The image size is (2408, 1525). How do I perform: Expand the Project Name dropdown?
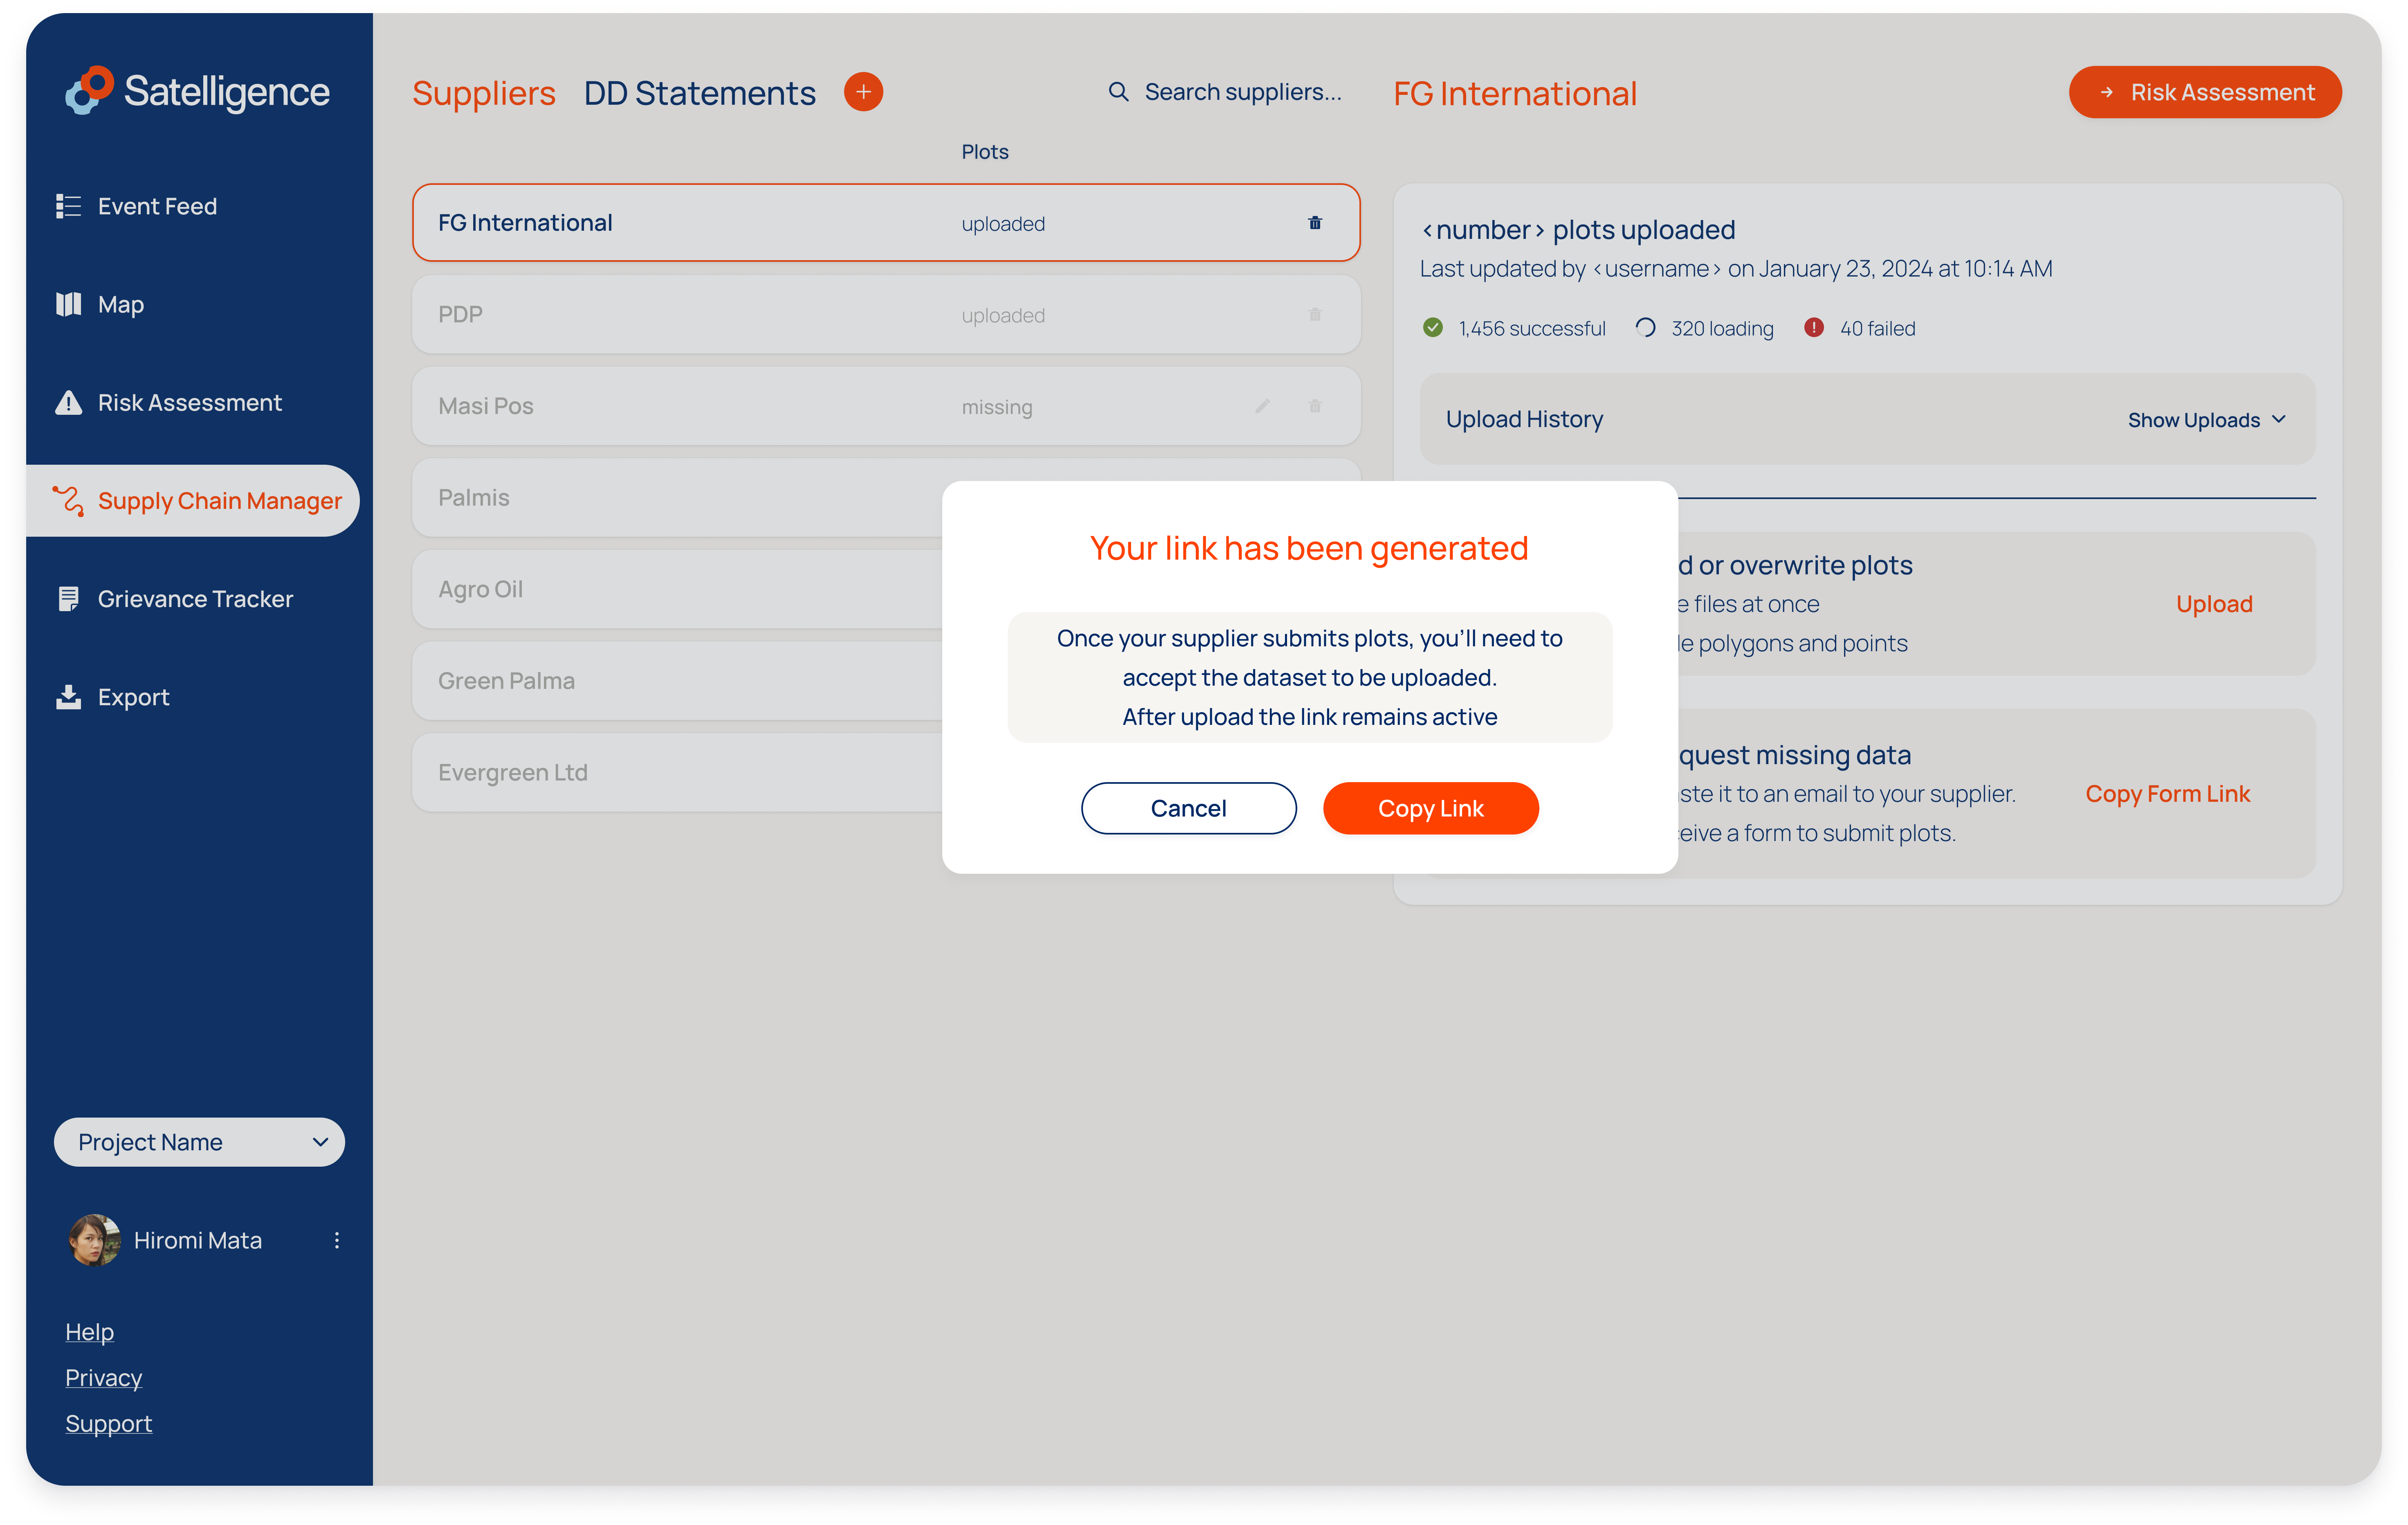pos(199,1142)
